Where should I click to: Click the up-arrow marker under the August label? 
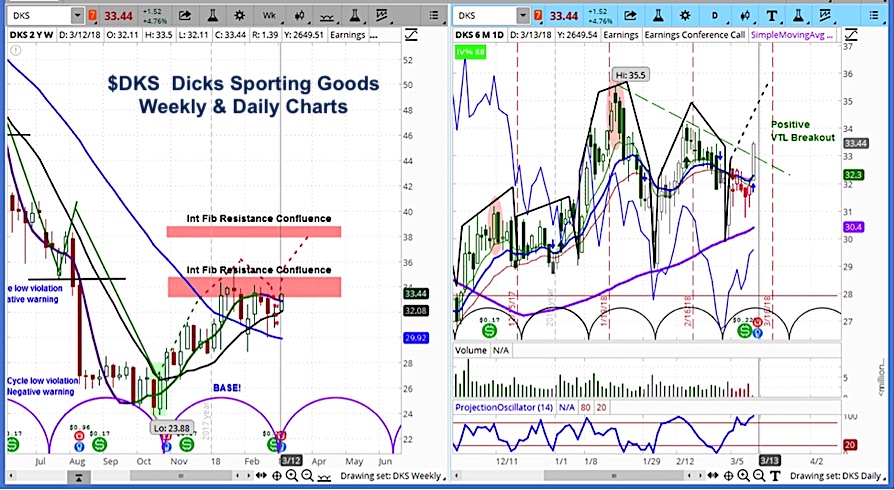80,476
